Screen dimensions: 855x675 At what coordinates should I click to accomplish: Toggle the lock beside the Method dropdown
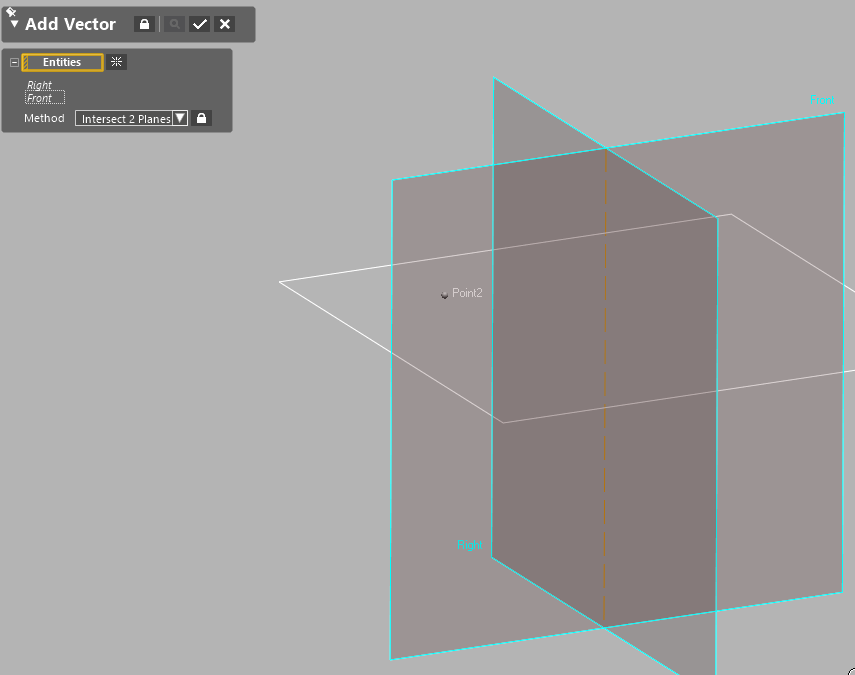tap(201, 117)
